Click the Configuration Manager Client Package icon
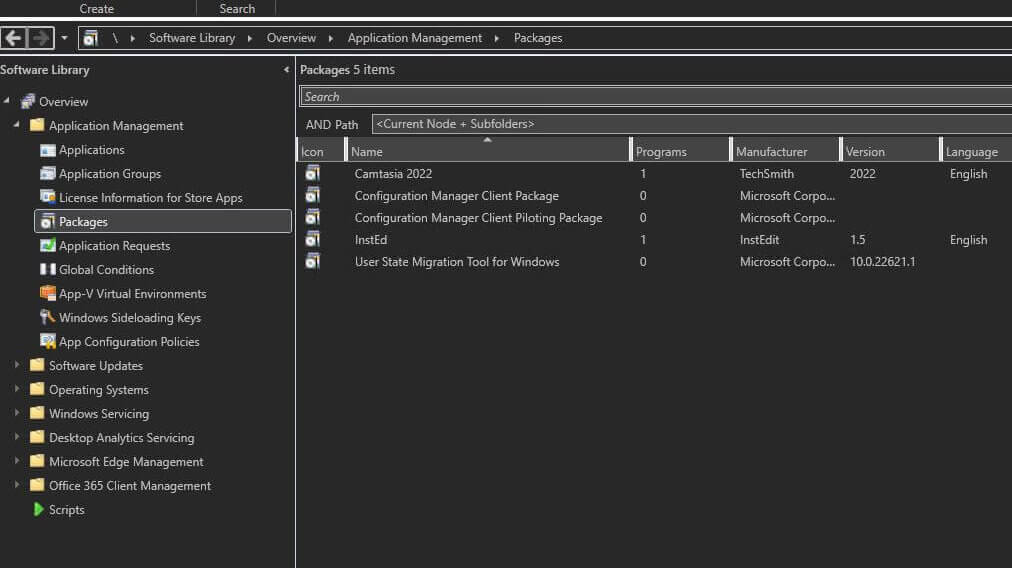 coord(313,195)
